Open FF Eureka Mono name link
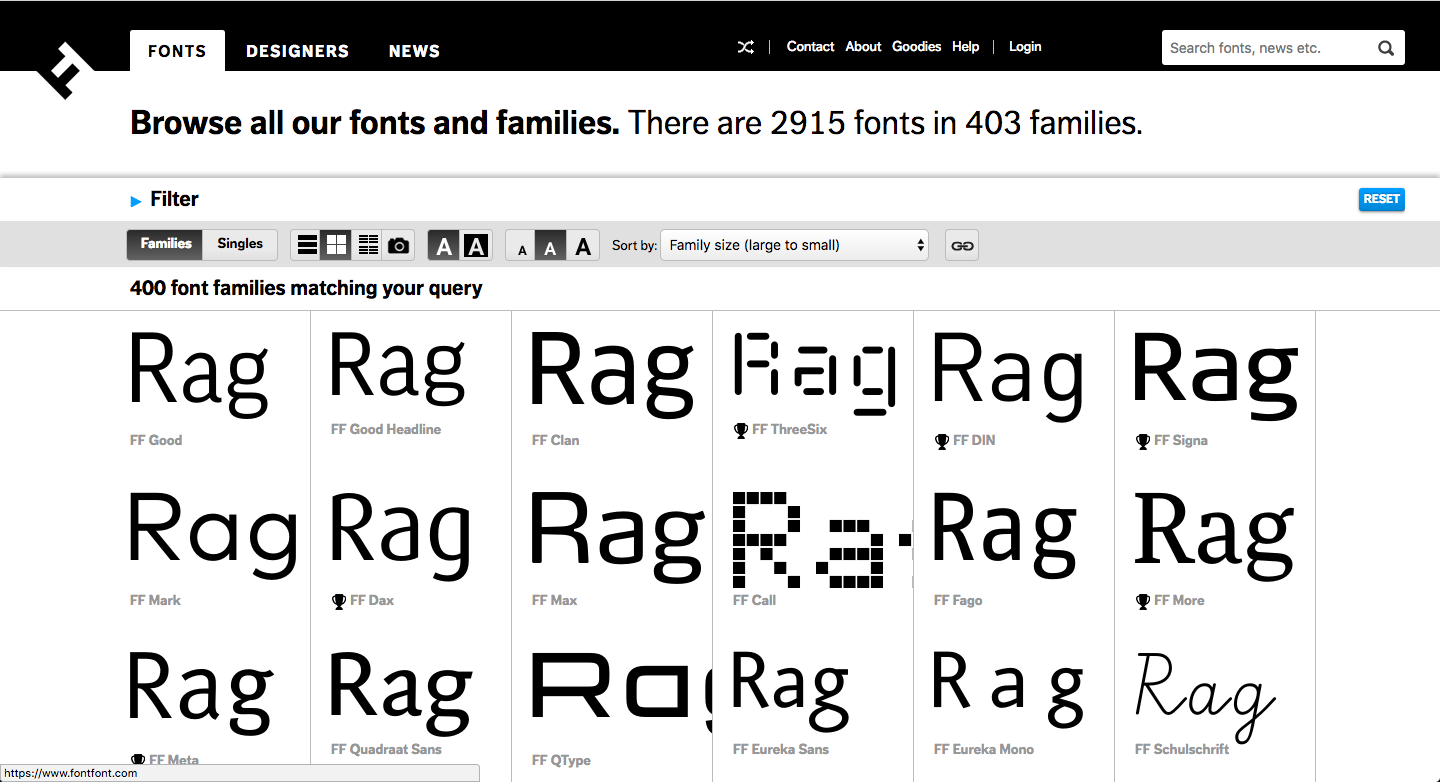This screenshot has width=1440, height=782. (x=984, y=750)
